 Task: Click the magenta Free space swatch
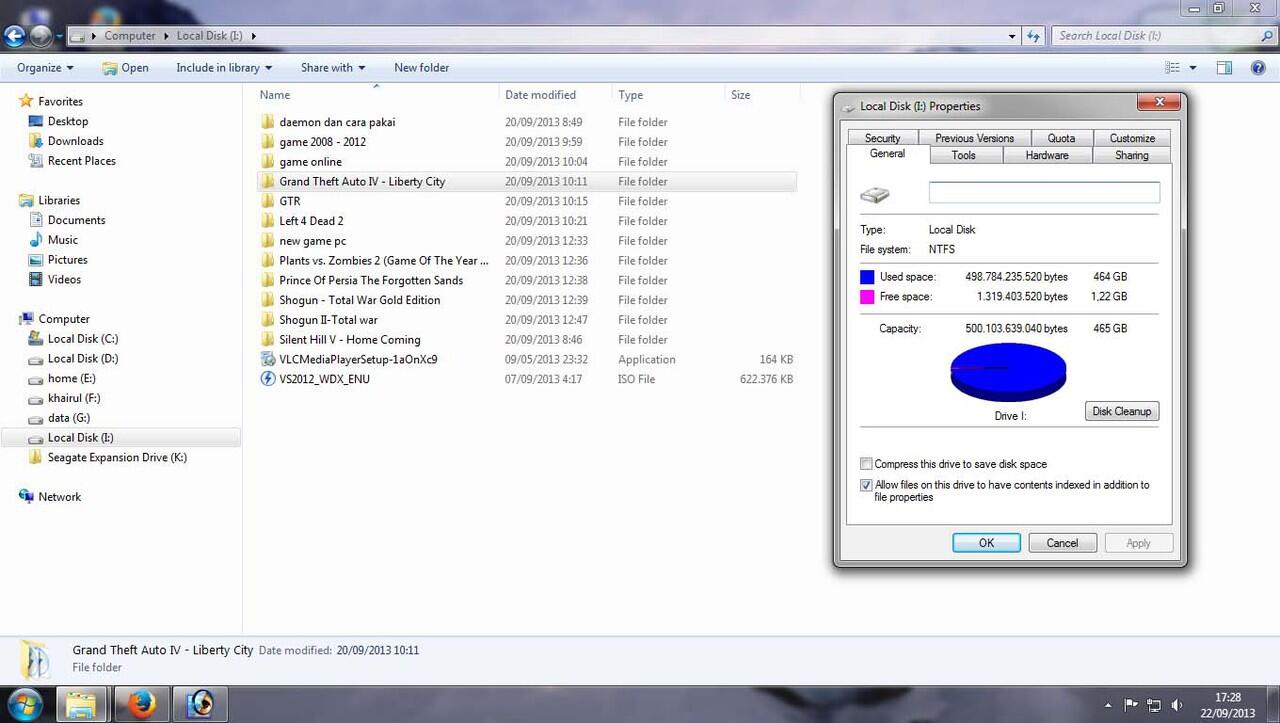867,297
